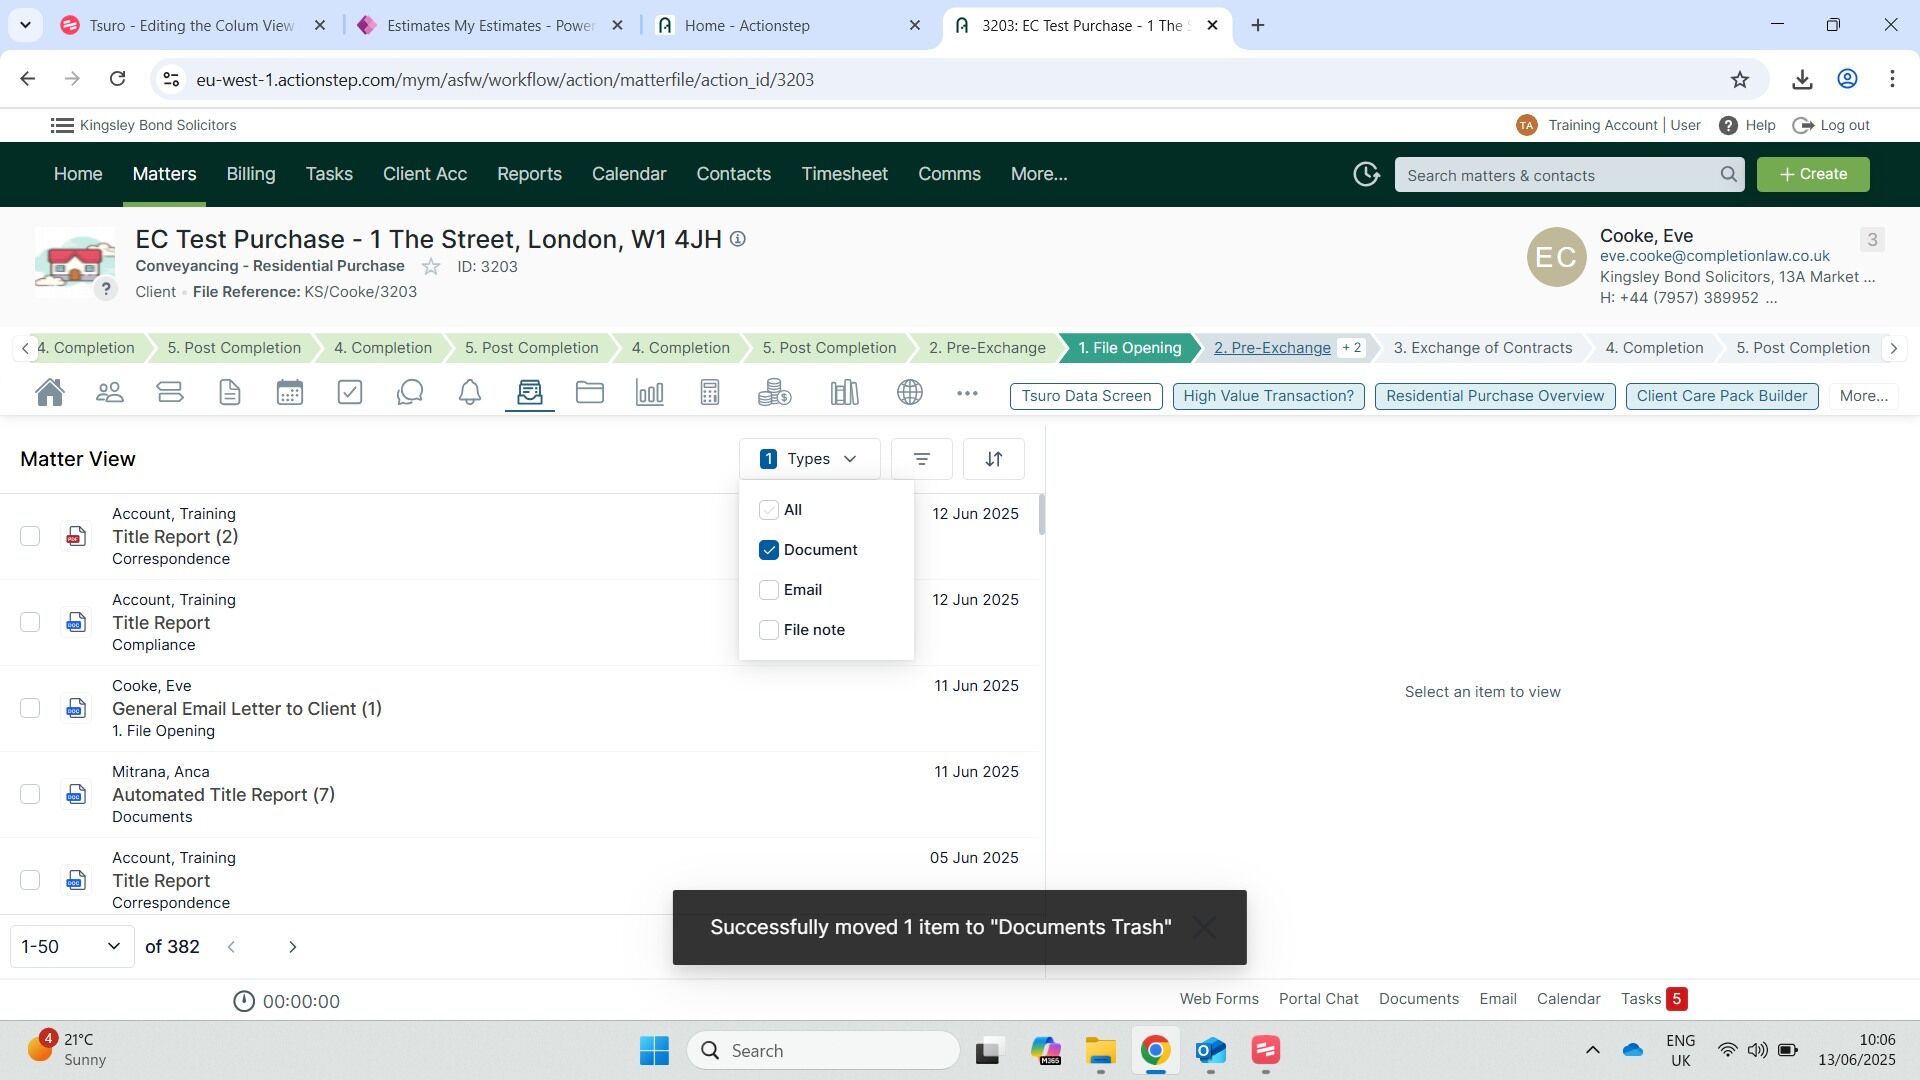Open the matter home icon
This screenshot has height=1080, width=1920.
50,393
